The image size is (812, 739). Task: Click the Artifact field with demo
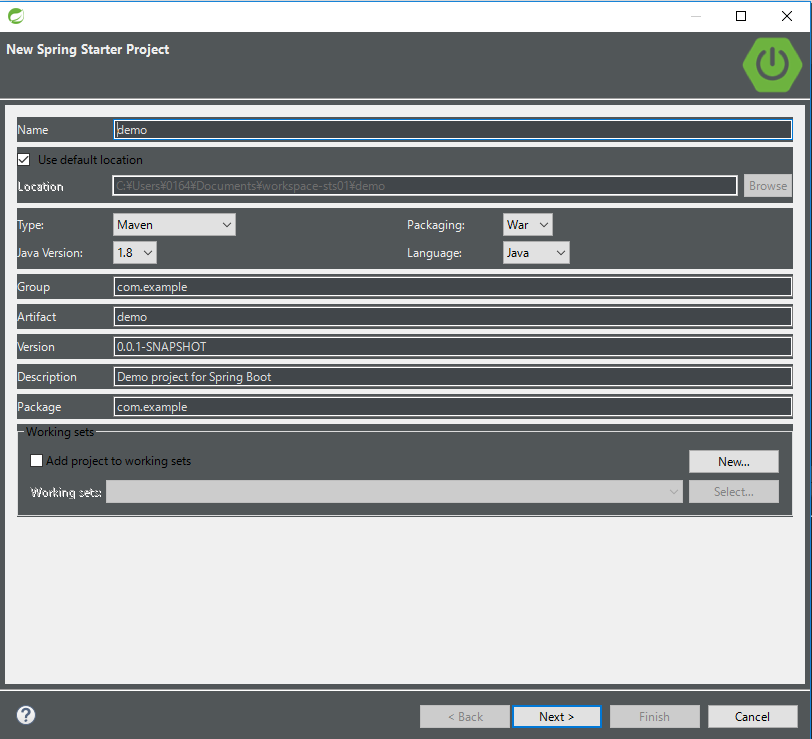coord(453,317)
